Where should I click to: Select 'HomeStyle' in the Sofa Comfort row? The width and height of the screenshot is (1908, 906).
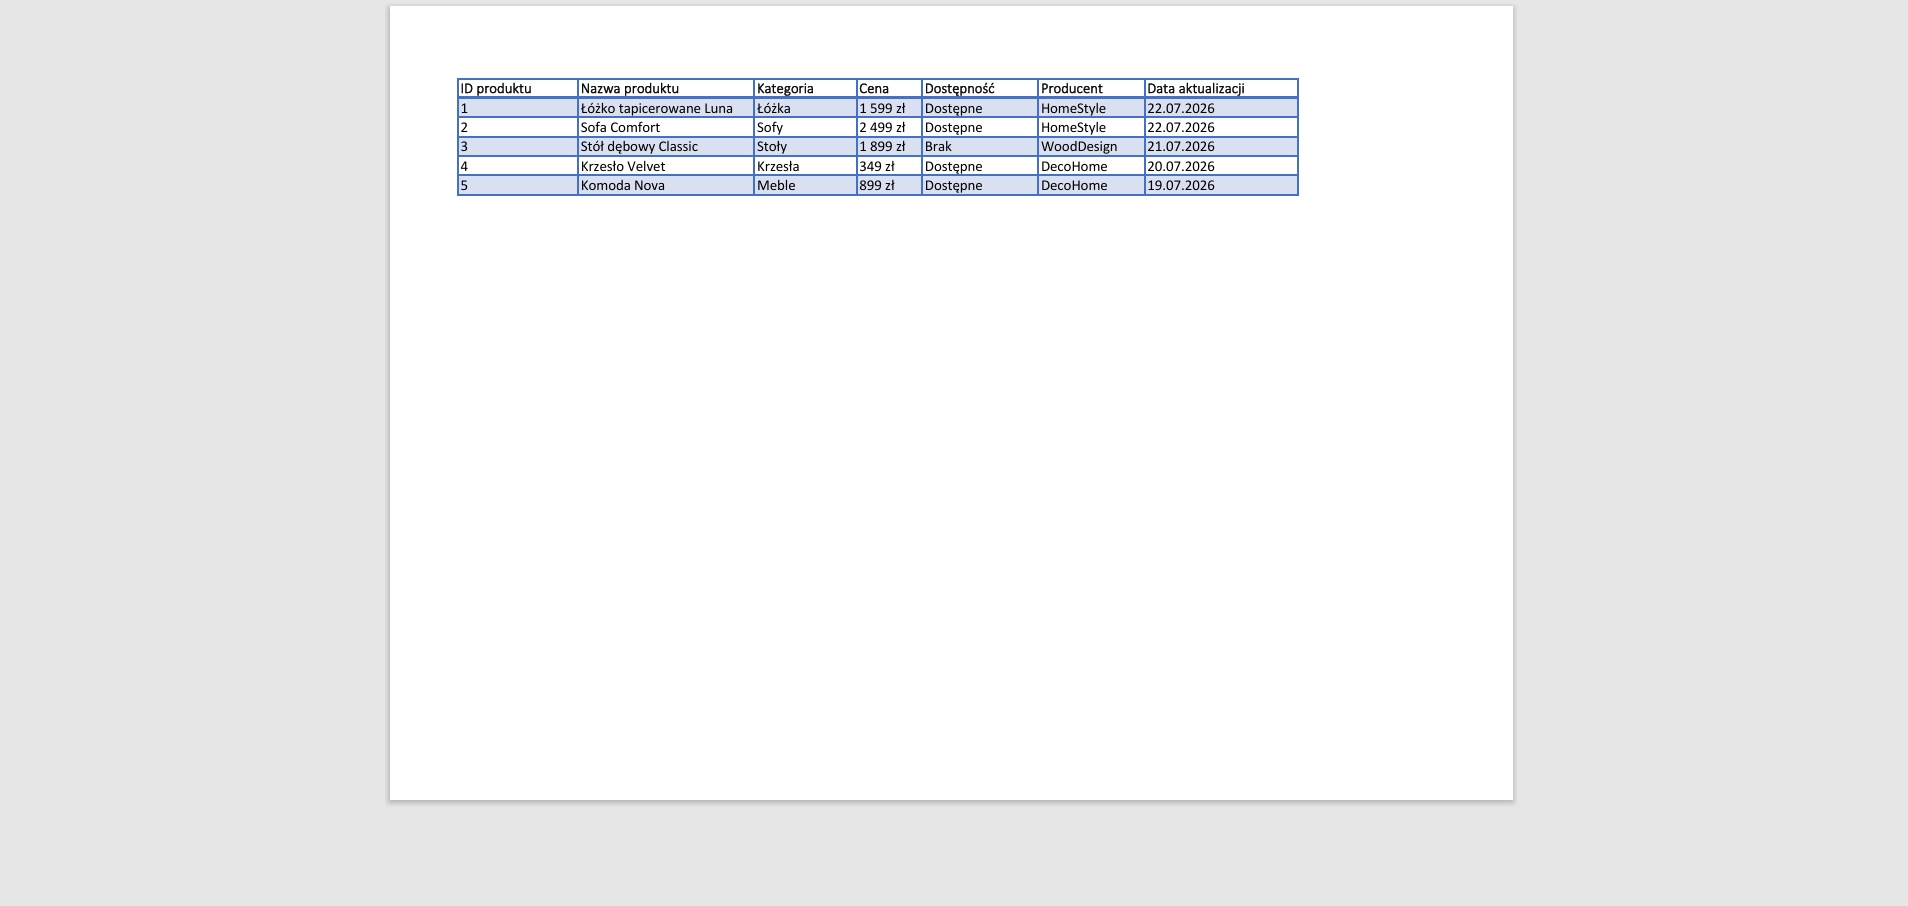pyautogui.click(x=1091, y=127)
